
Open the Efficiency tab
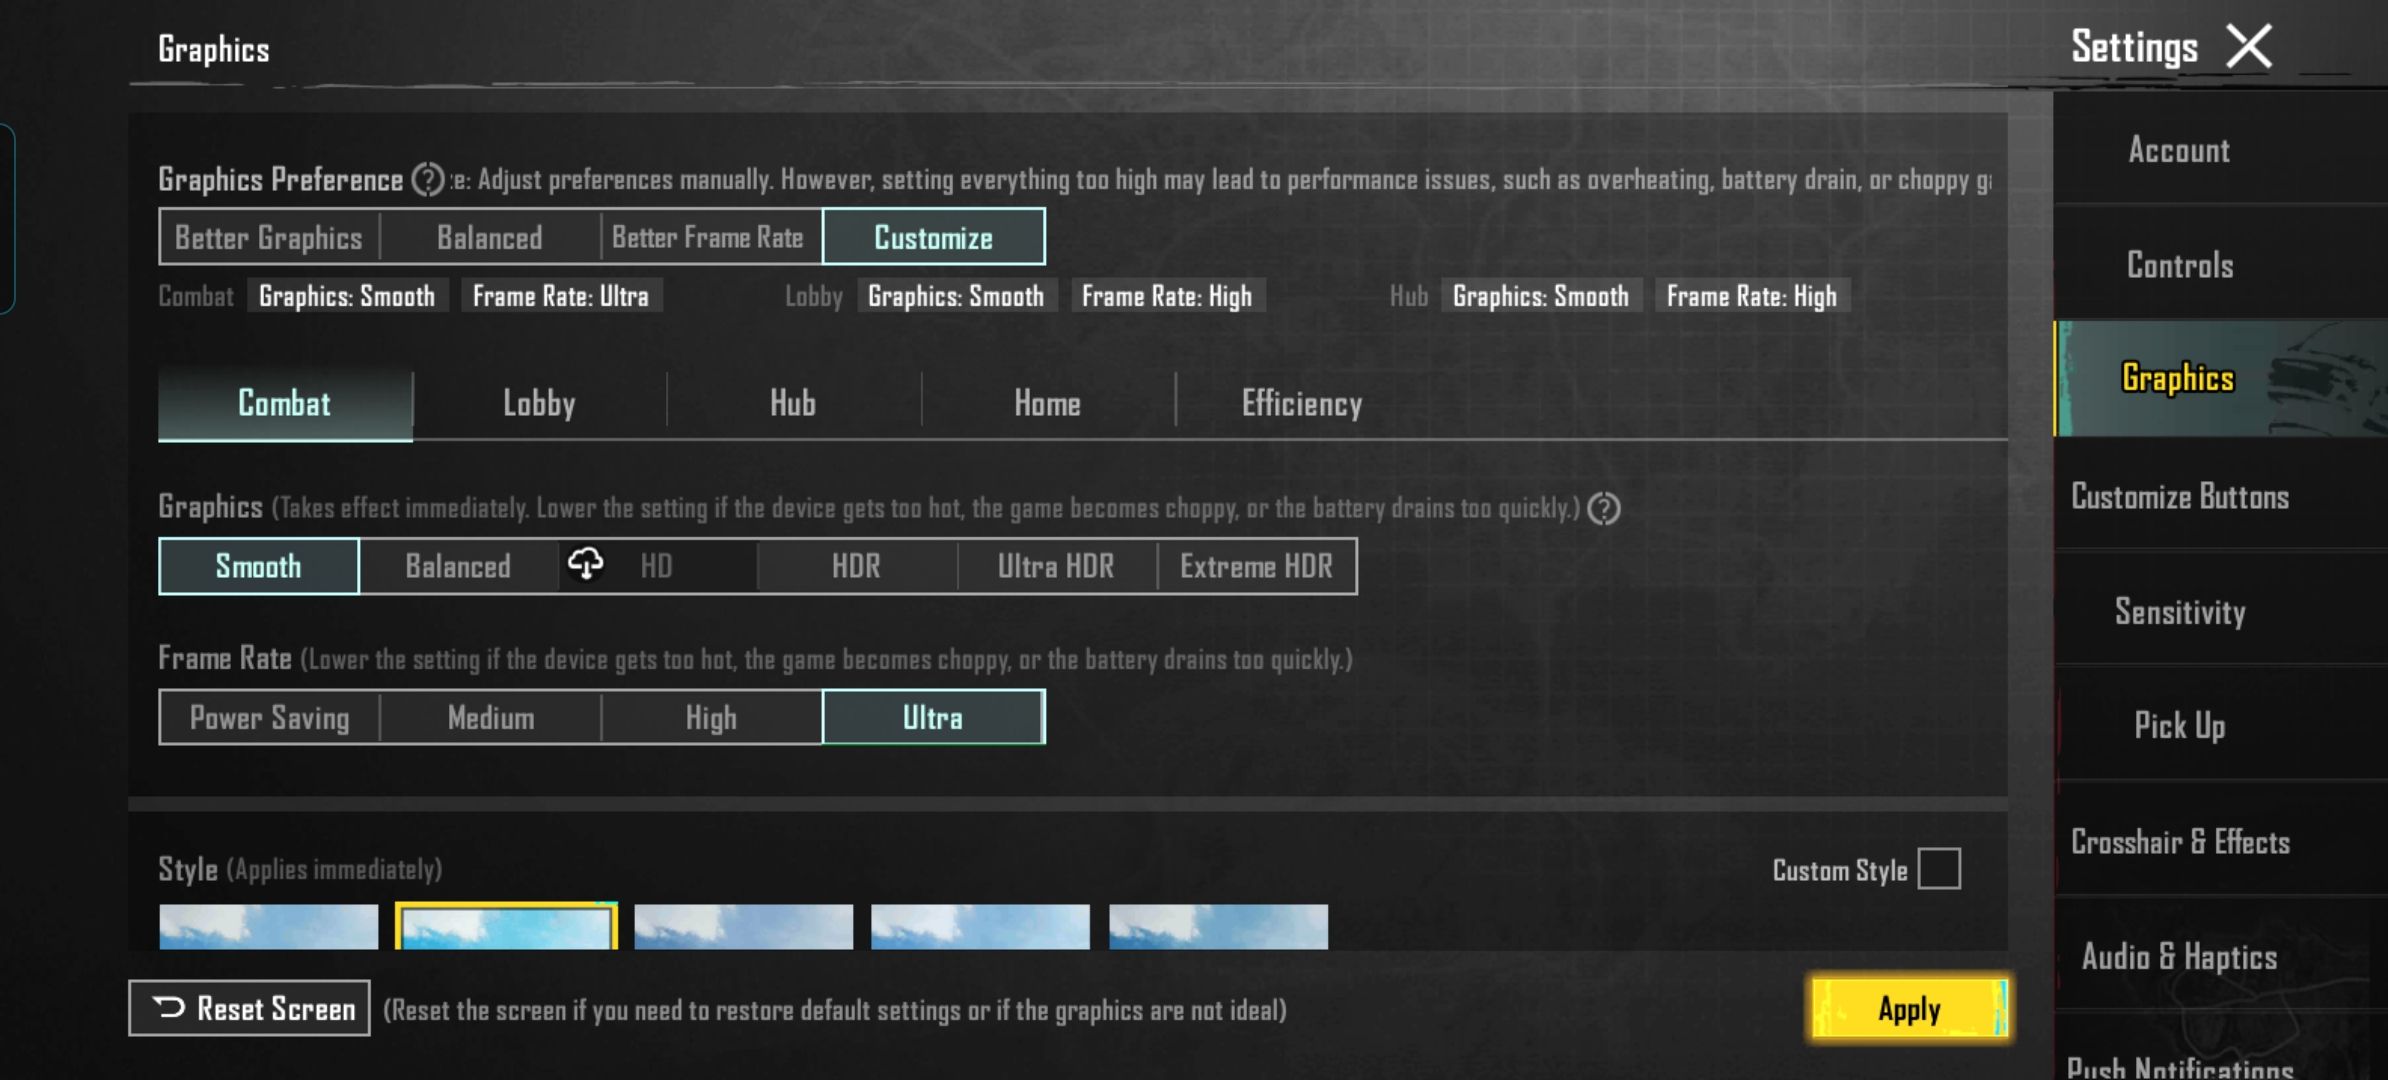pos(1301,404)
